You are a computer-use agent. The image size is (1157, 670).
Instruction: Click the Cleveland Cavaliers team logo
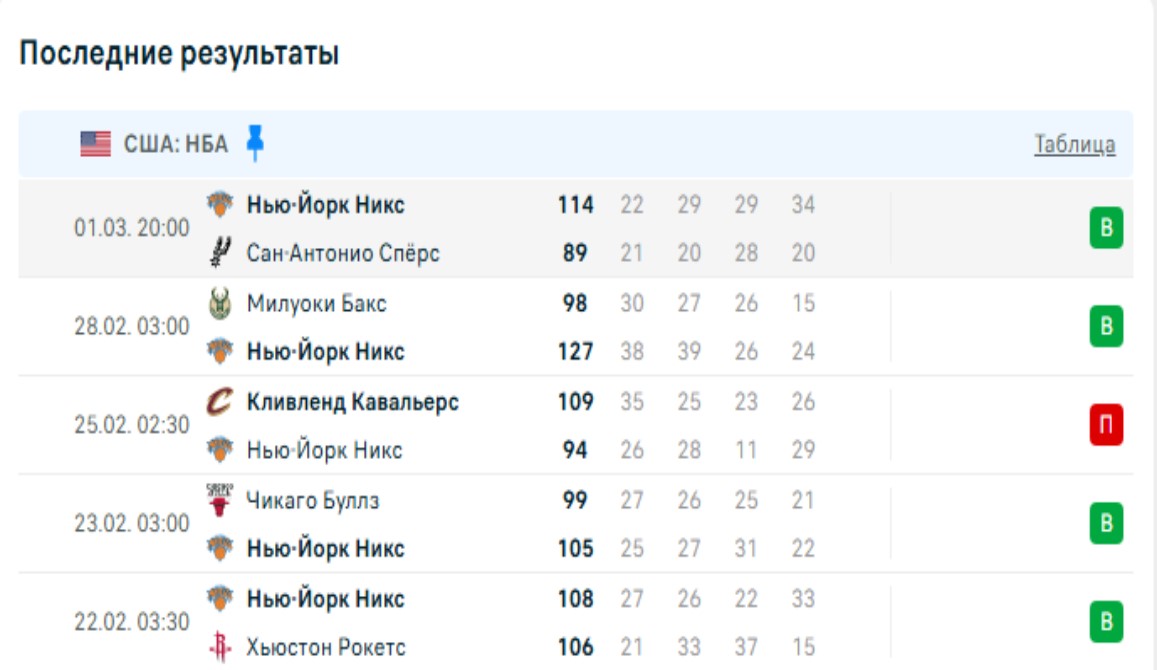219,402
